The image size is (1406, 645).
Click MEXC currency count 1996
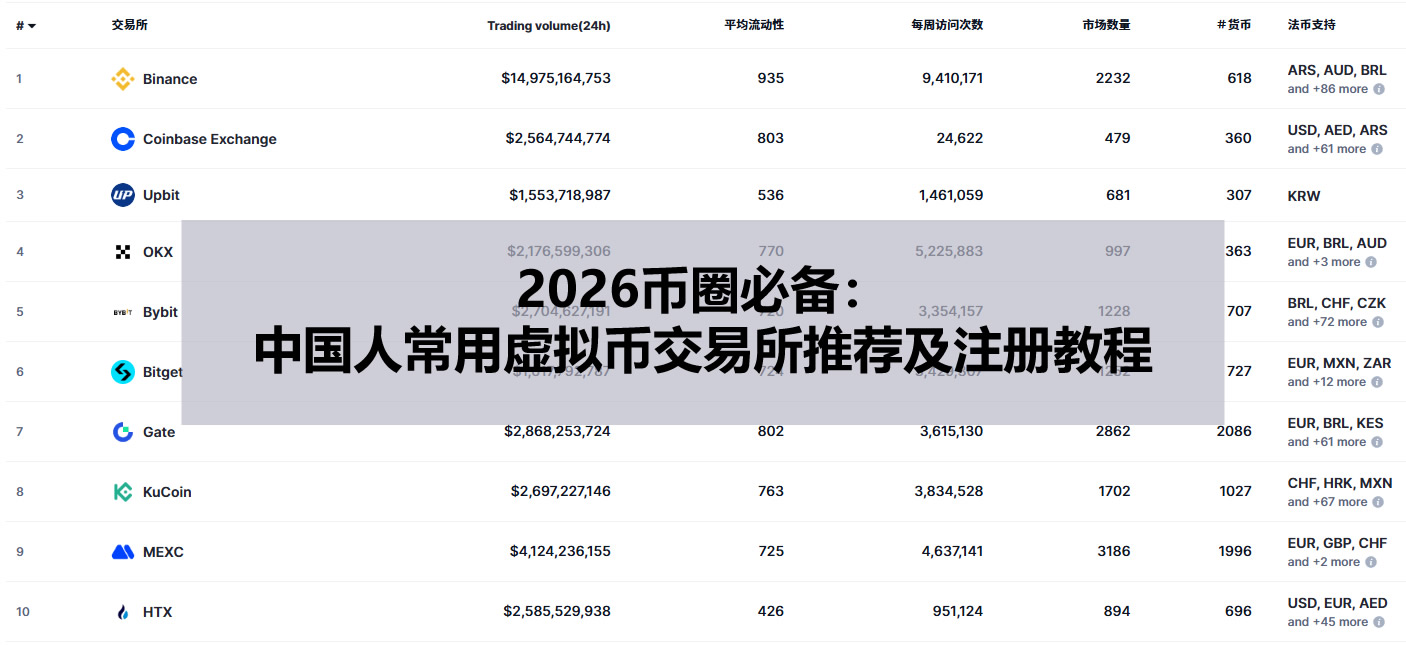point(1235,551)
